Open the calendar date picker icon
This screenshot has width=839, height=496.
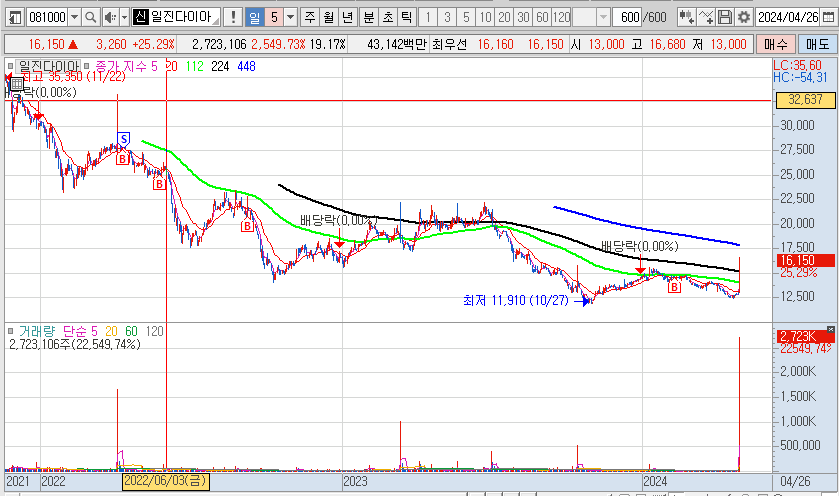(x=828, y=18)
